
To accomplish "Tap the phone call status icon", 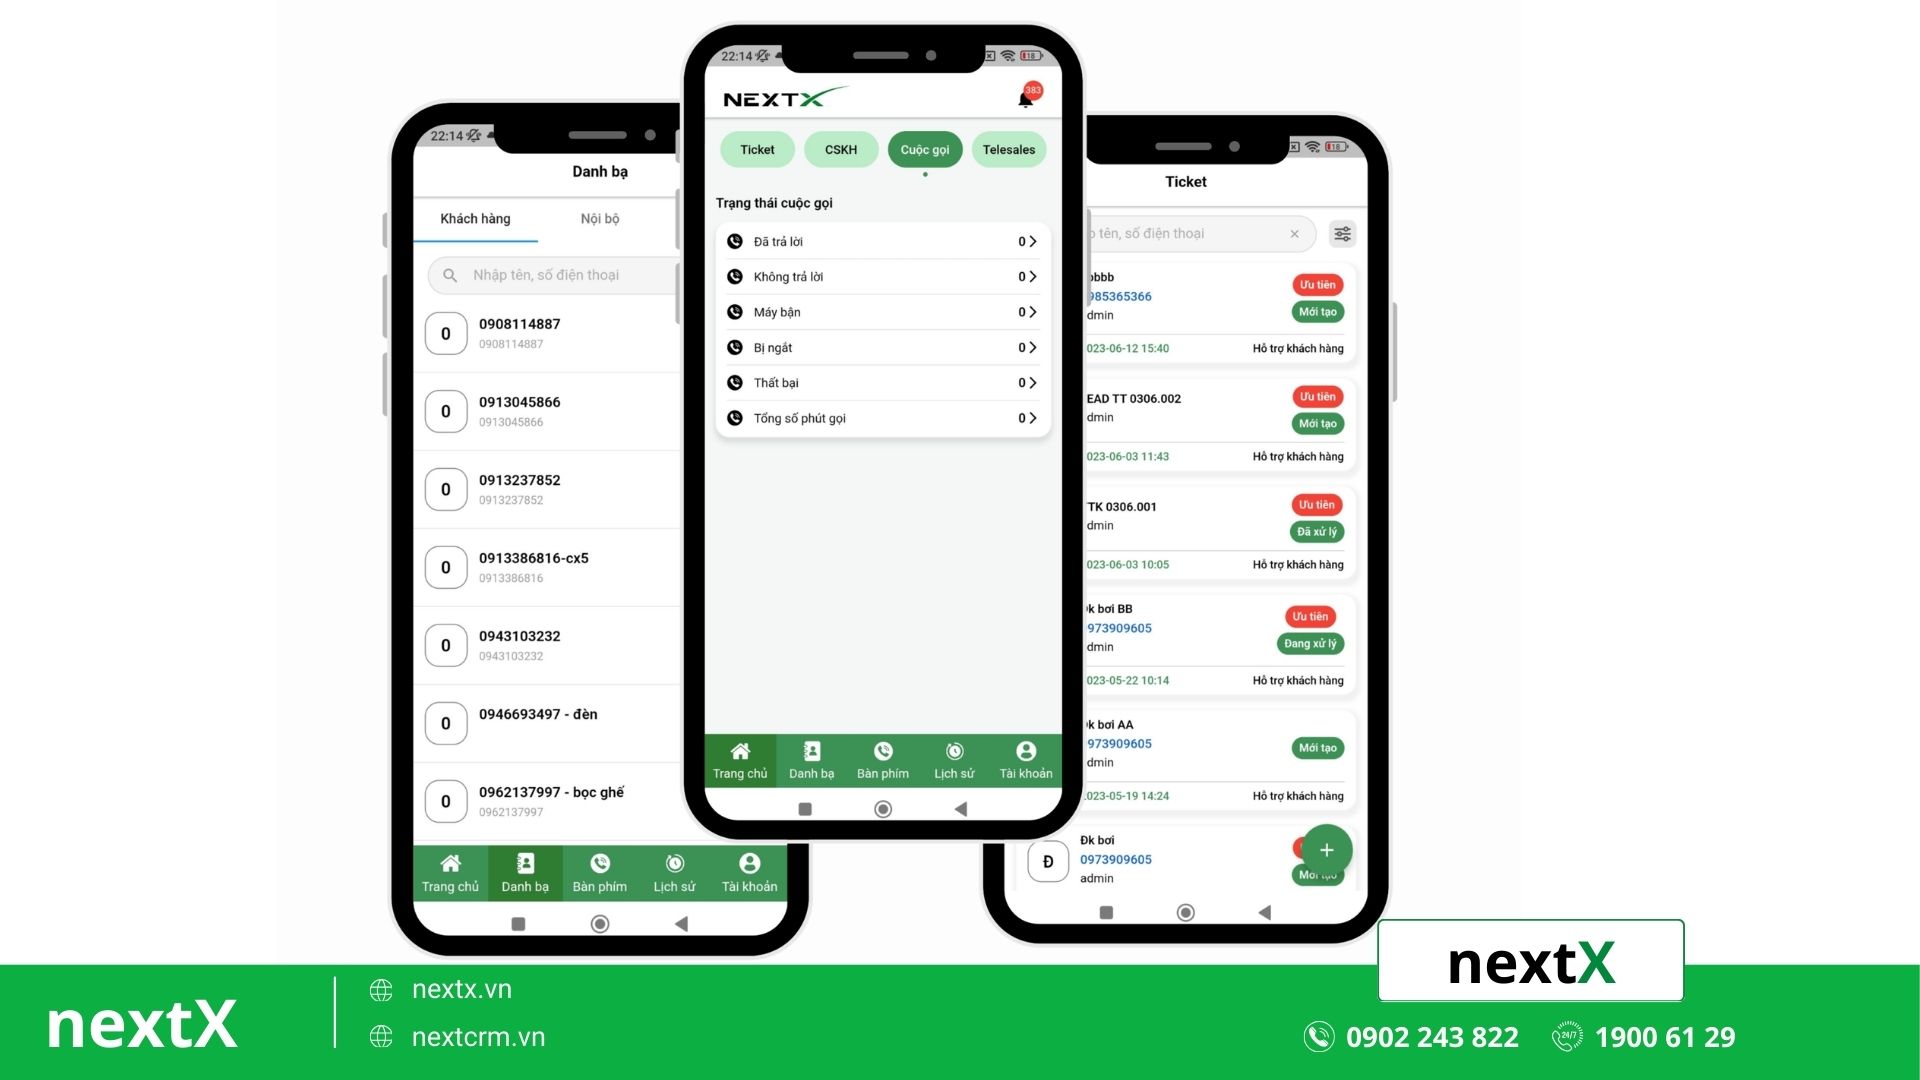I will coord(736,241).
